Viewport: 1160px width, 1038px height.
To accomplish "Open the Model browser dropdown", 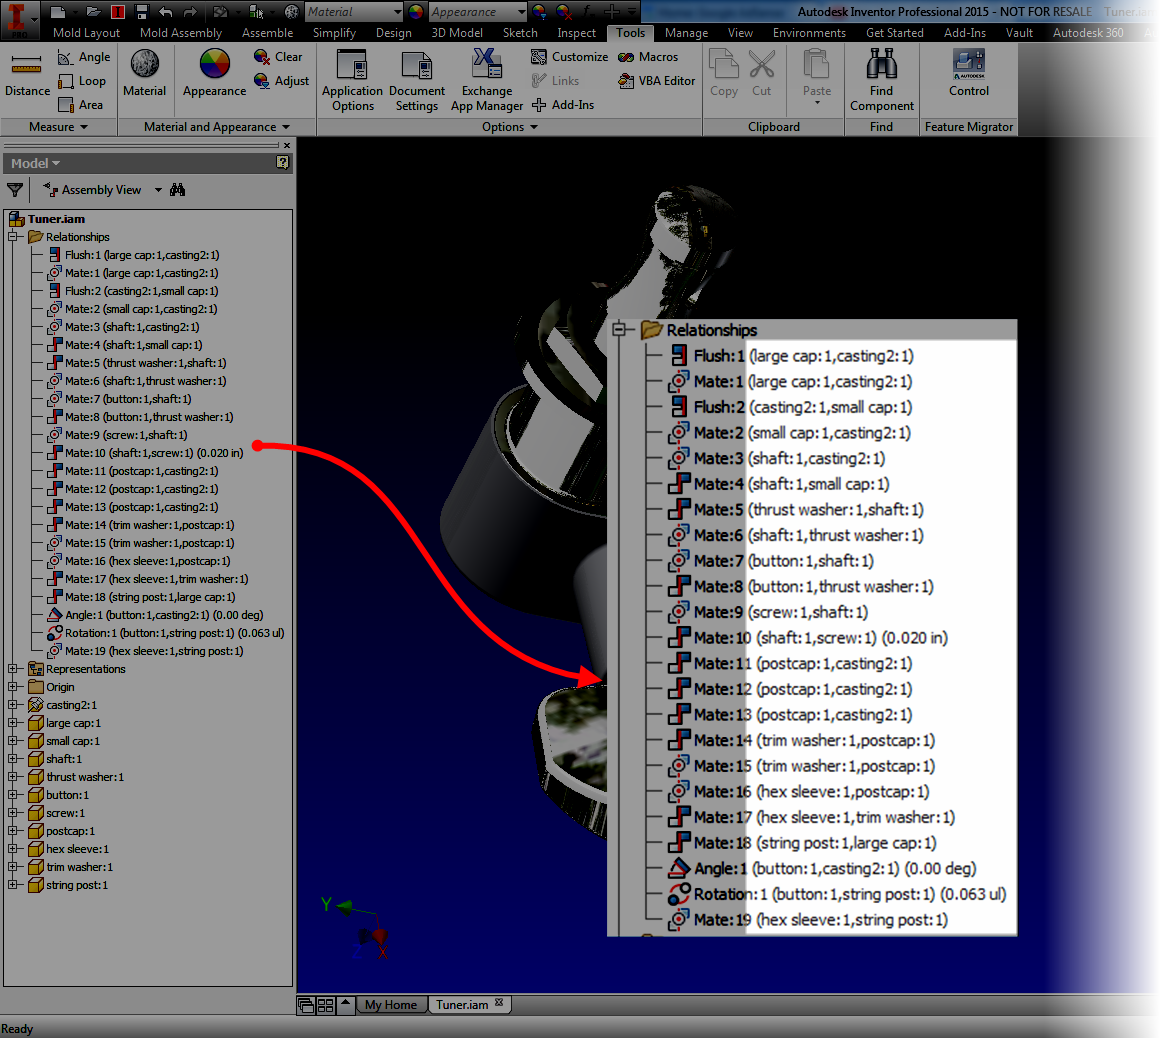I will [35, 162].
